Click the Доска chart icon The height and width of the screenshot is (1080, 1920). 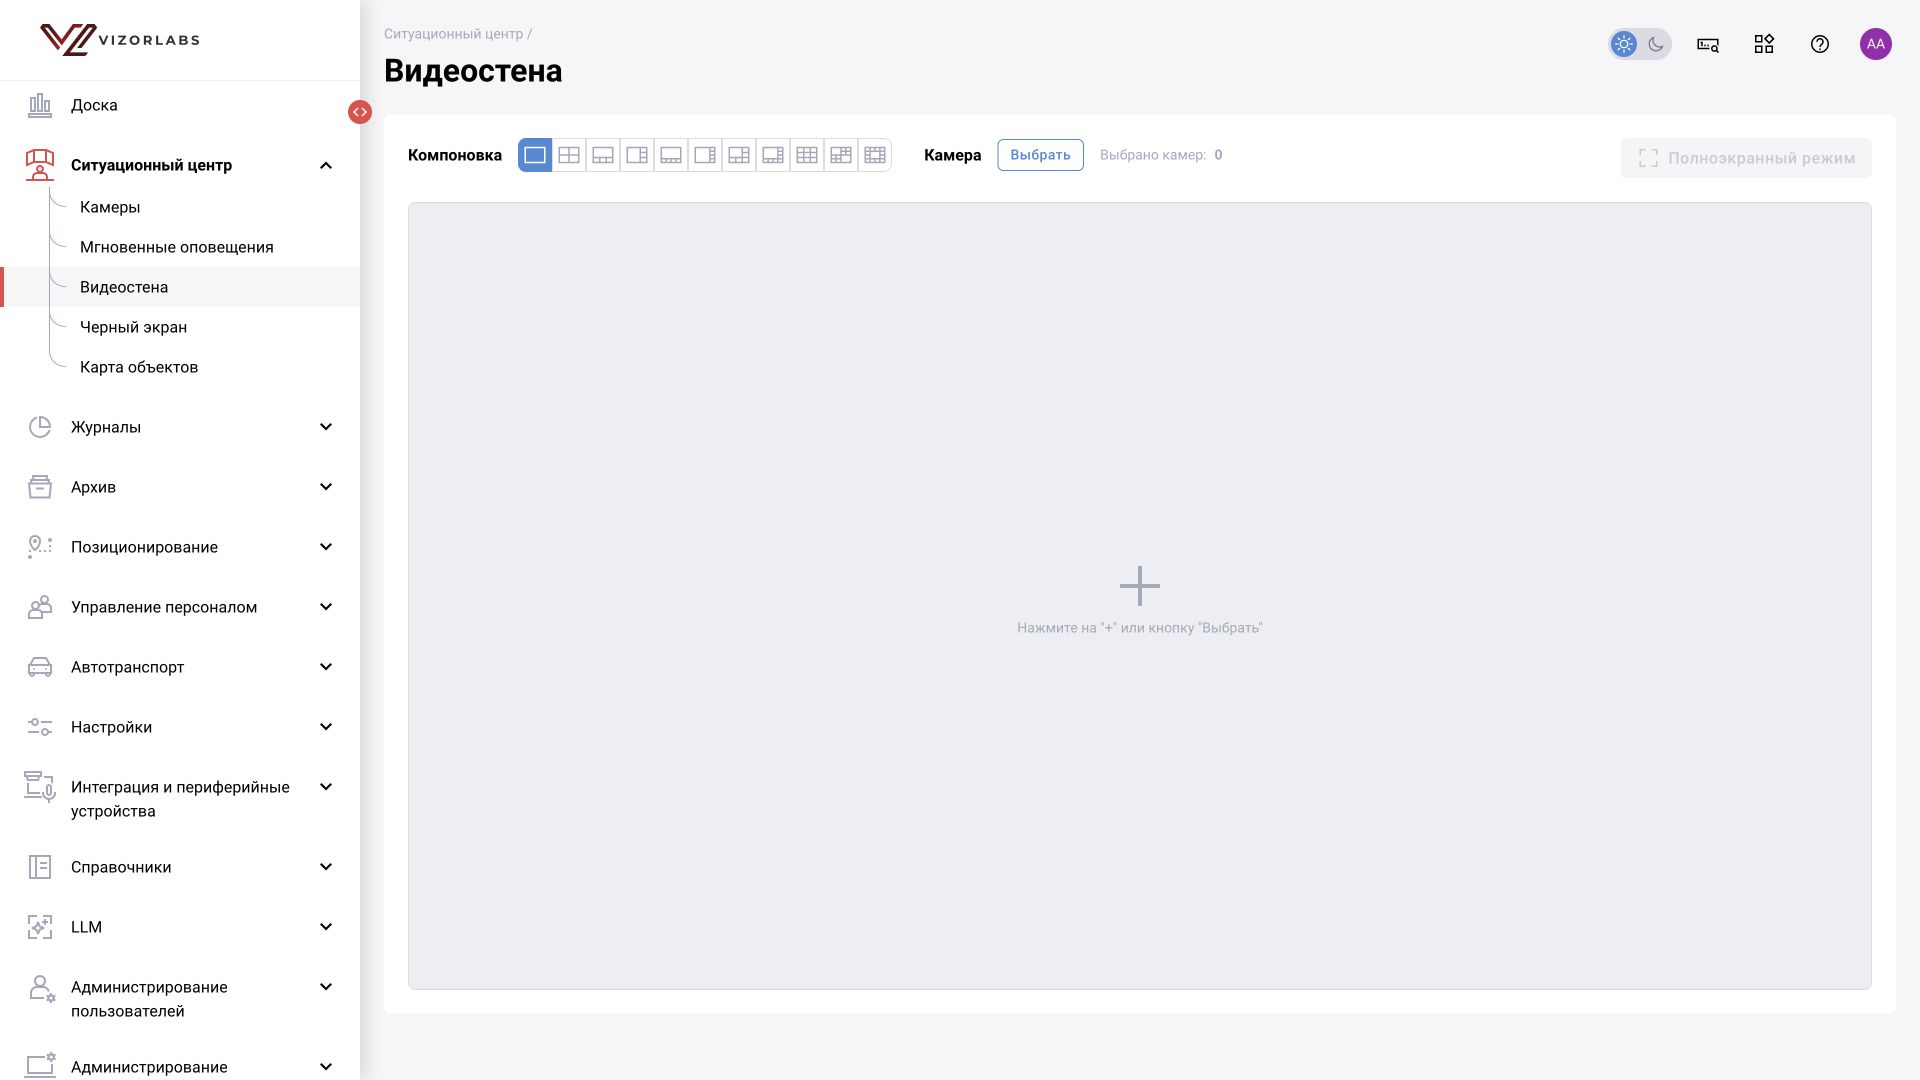pyautogui.click(x=40, y=105)
